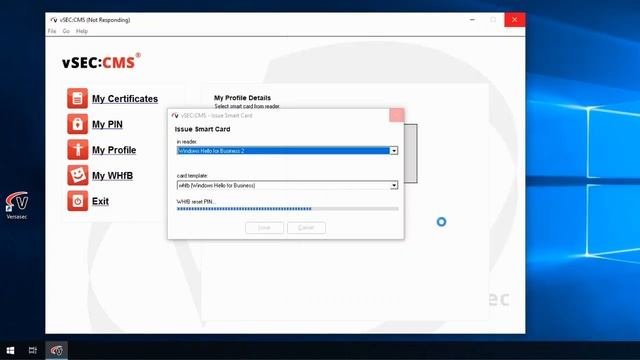Click the My PIN lock icon

[77, 124]
